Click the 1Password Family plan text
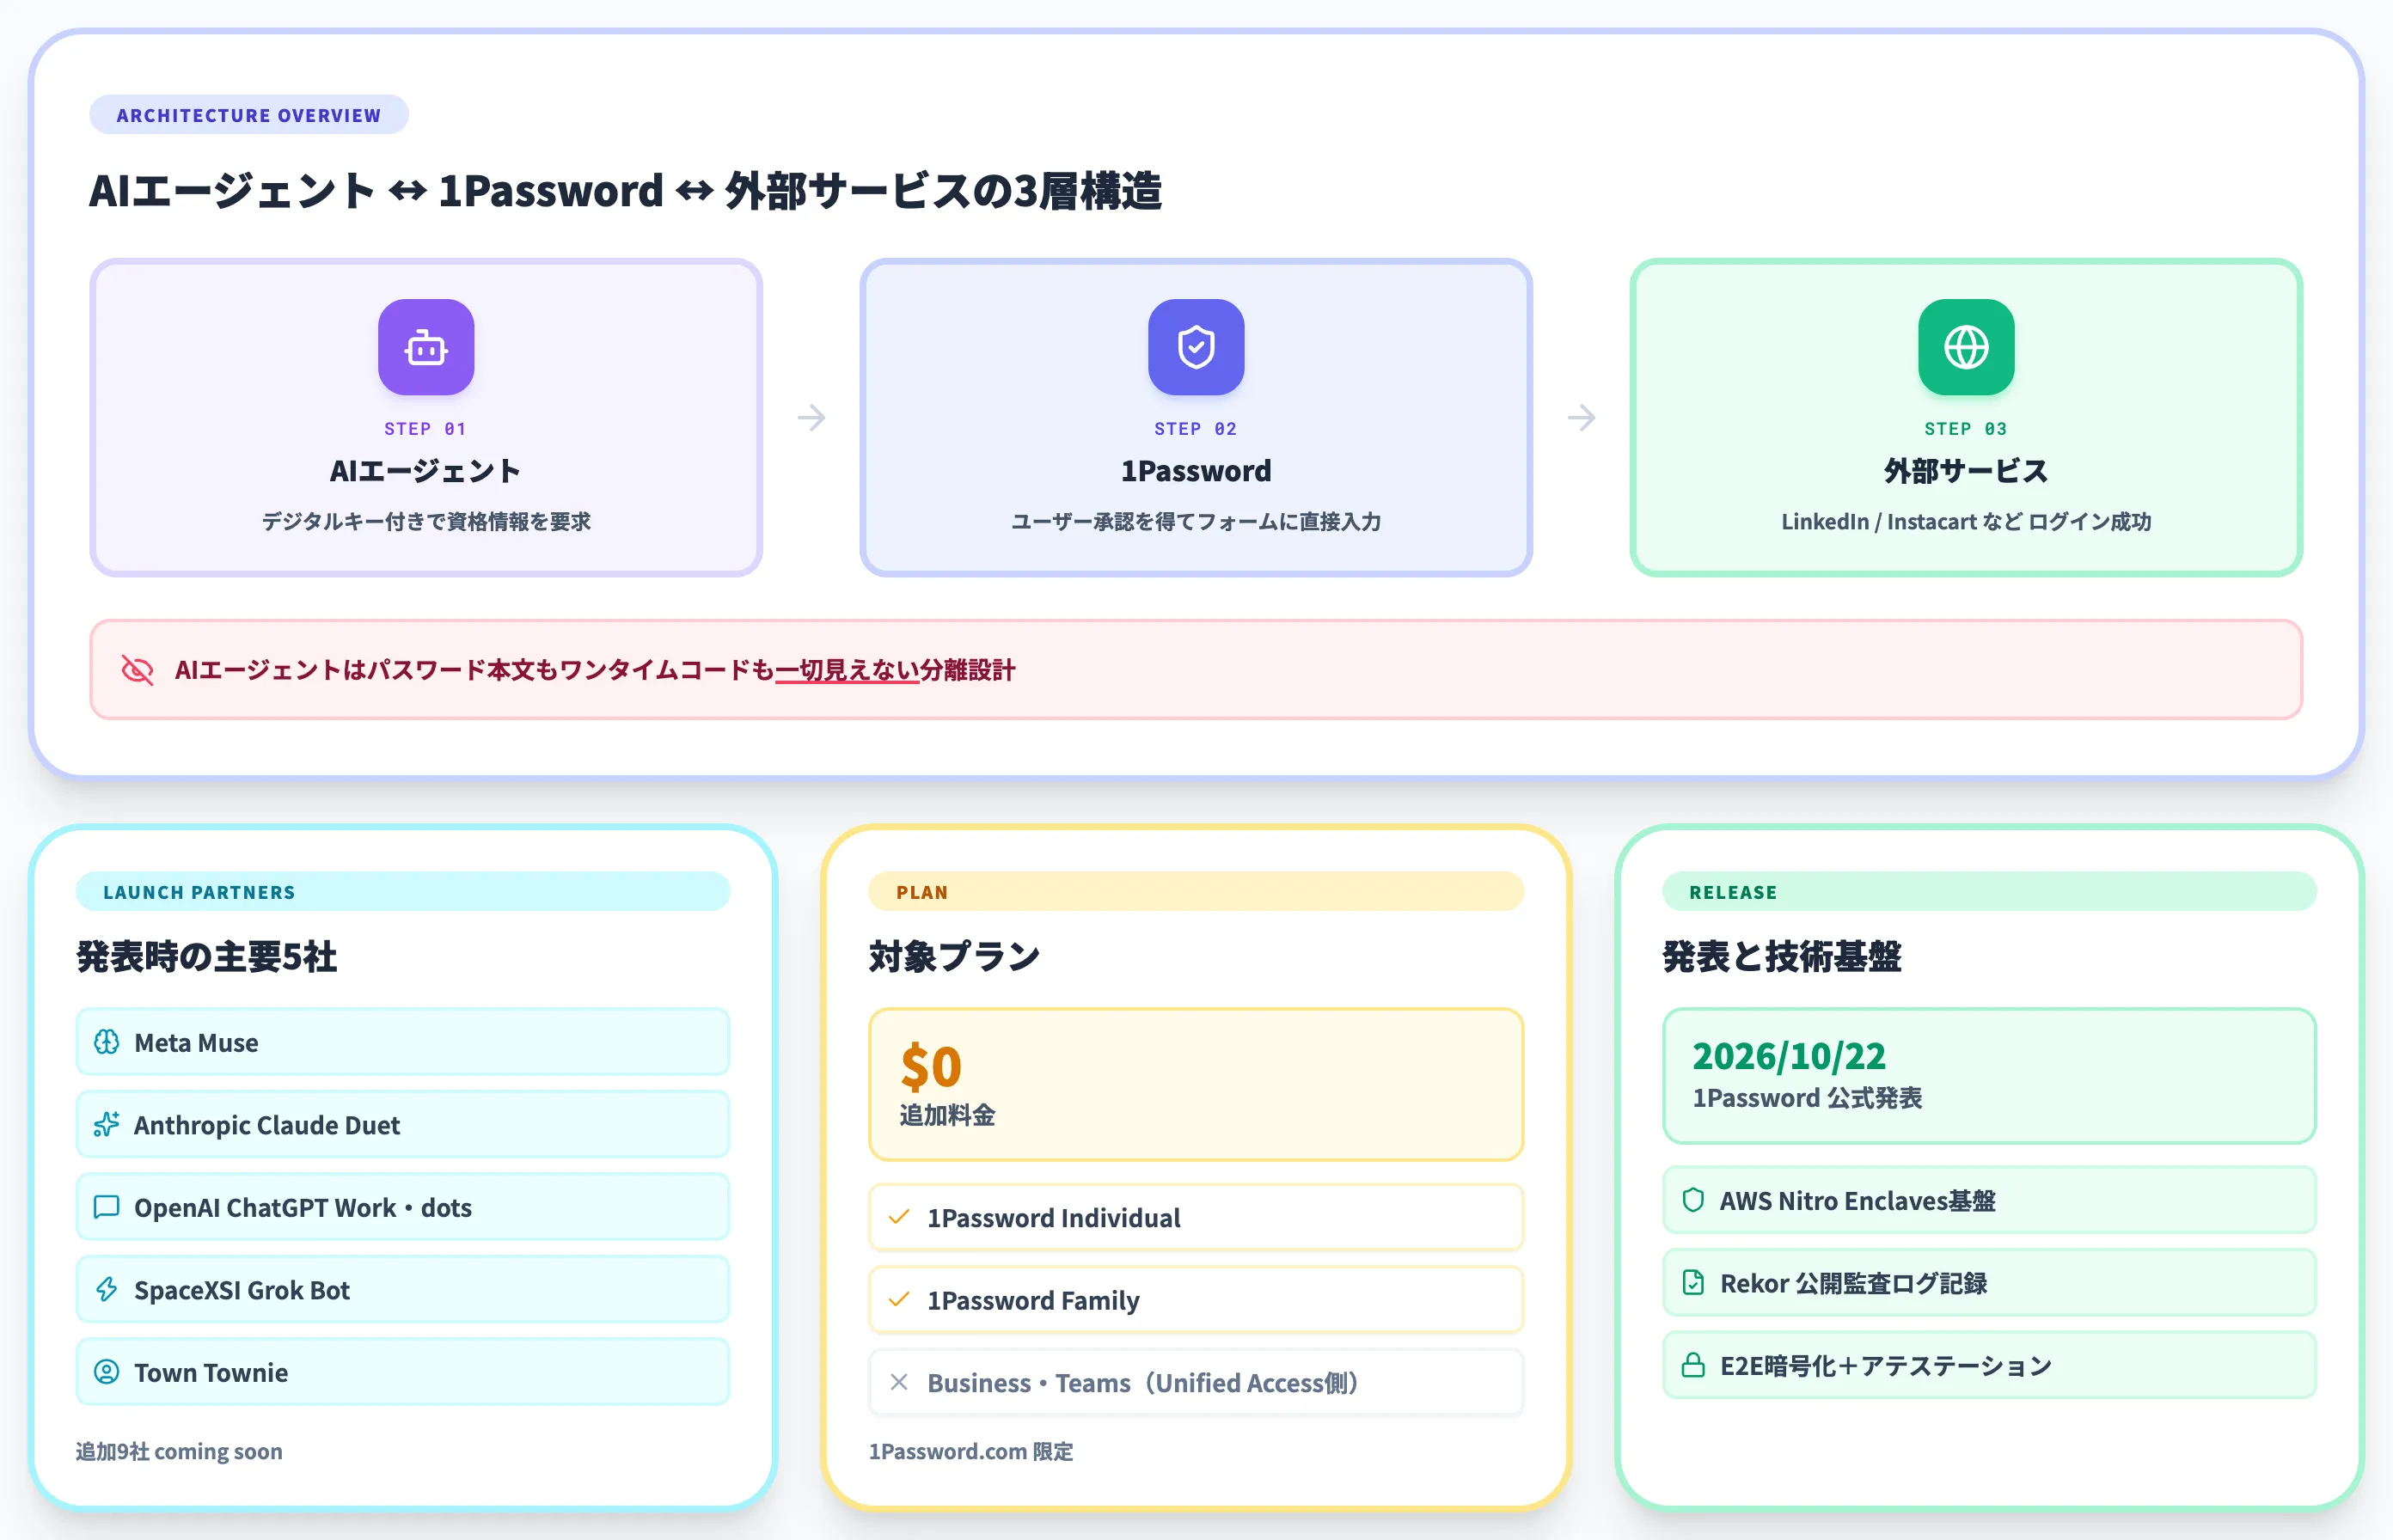This screenshot has width=2393, height=1540. pyautogui.click(x=1033, y=1300)
